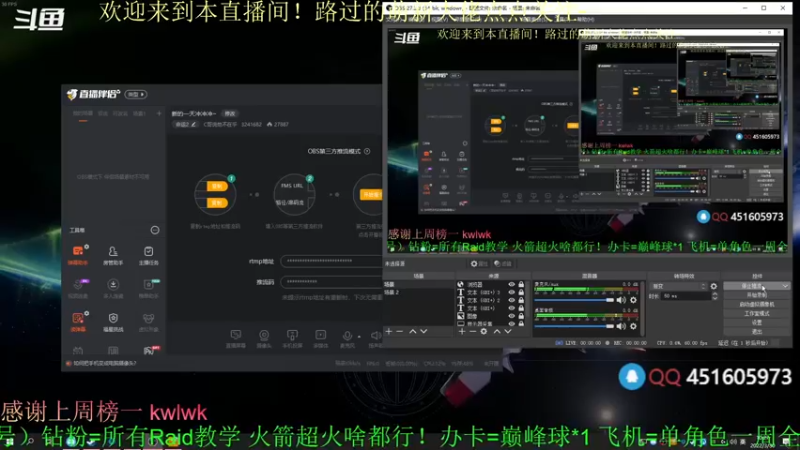Move scene down in OBS scenes list

423,332
